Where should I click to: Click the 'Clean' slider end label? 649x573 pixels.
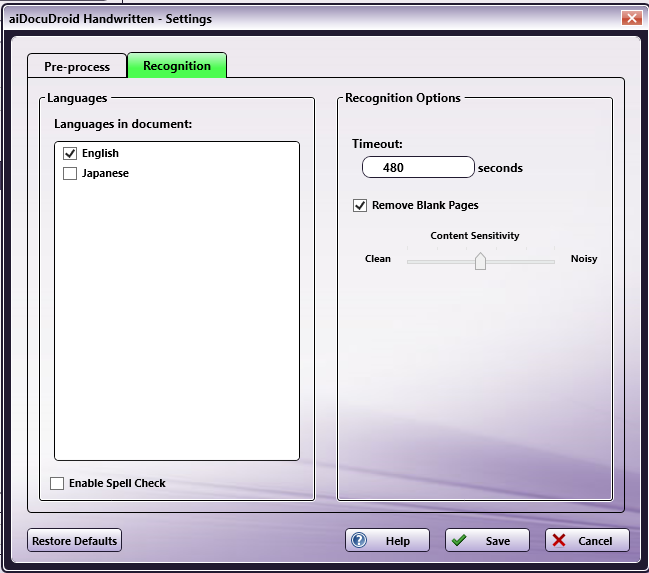click(377, 259)
